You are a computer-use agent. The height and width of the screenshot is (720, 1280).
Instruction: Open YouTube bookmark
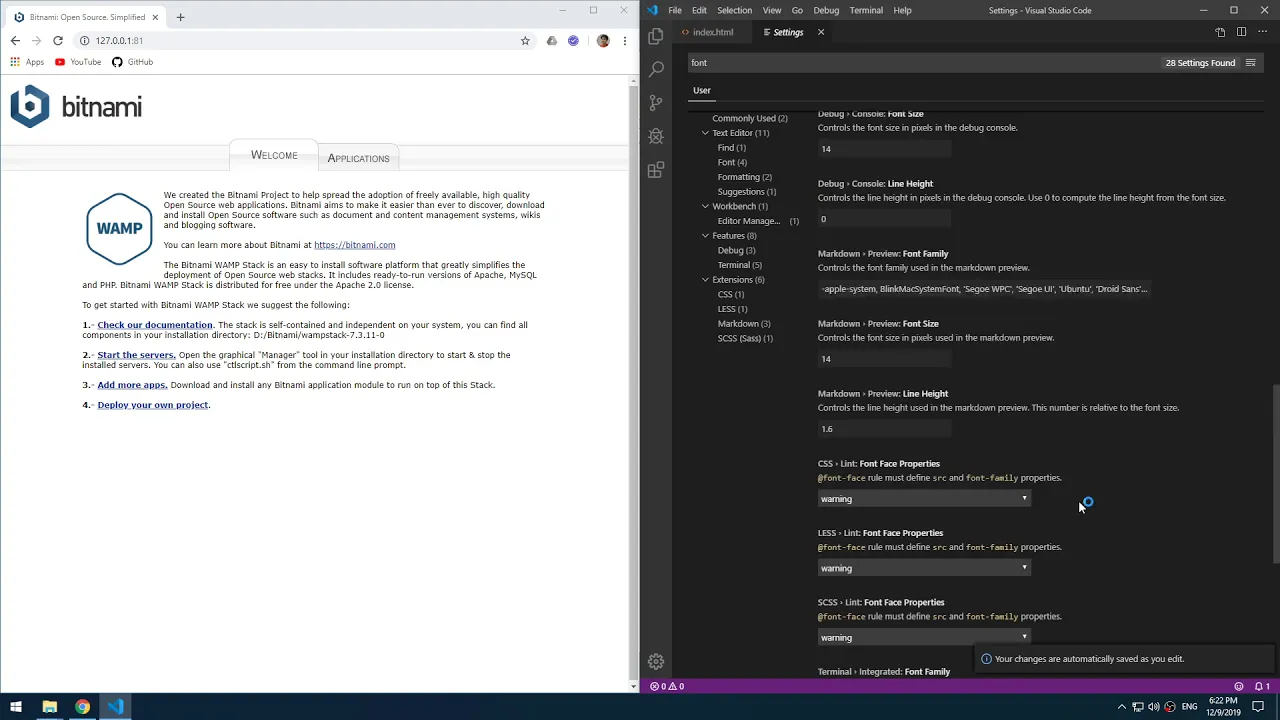point(78,62)
